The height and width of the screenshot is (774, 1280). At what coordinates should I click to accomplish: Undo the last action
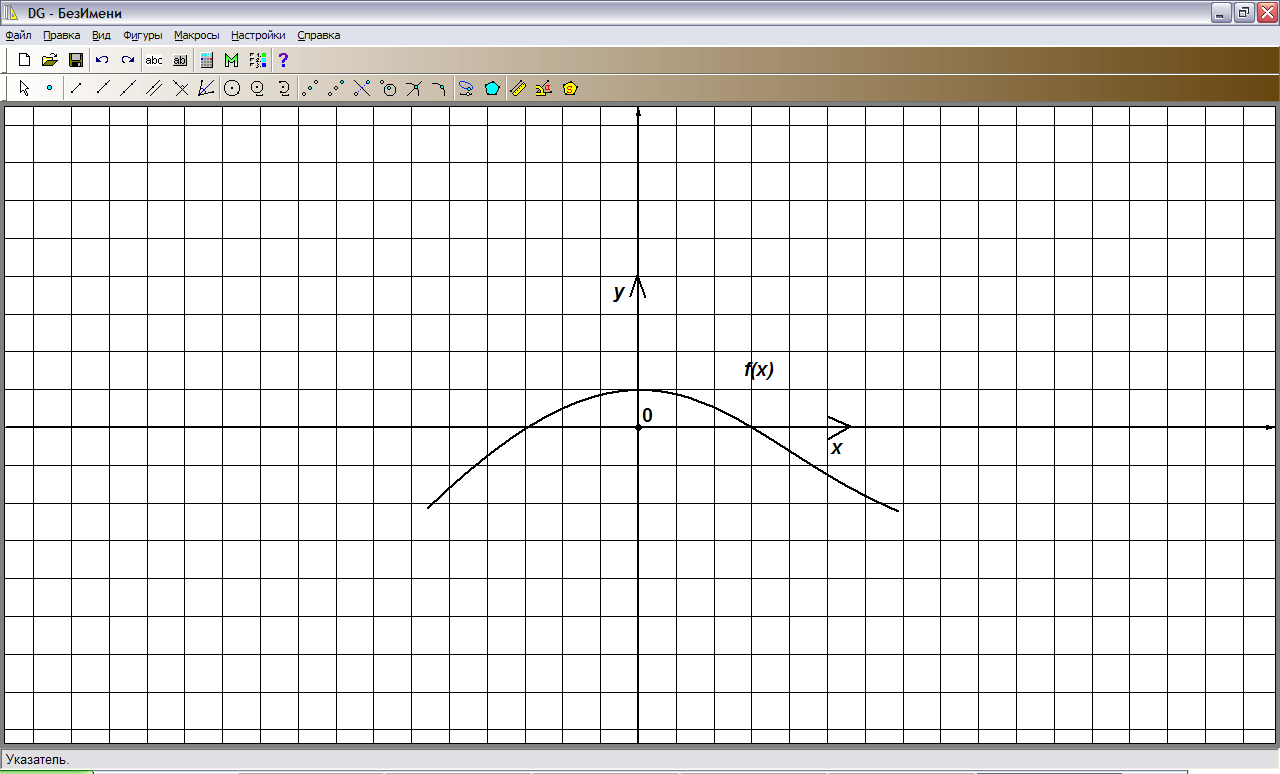tap(102, 60)
